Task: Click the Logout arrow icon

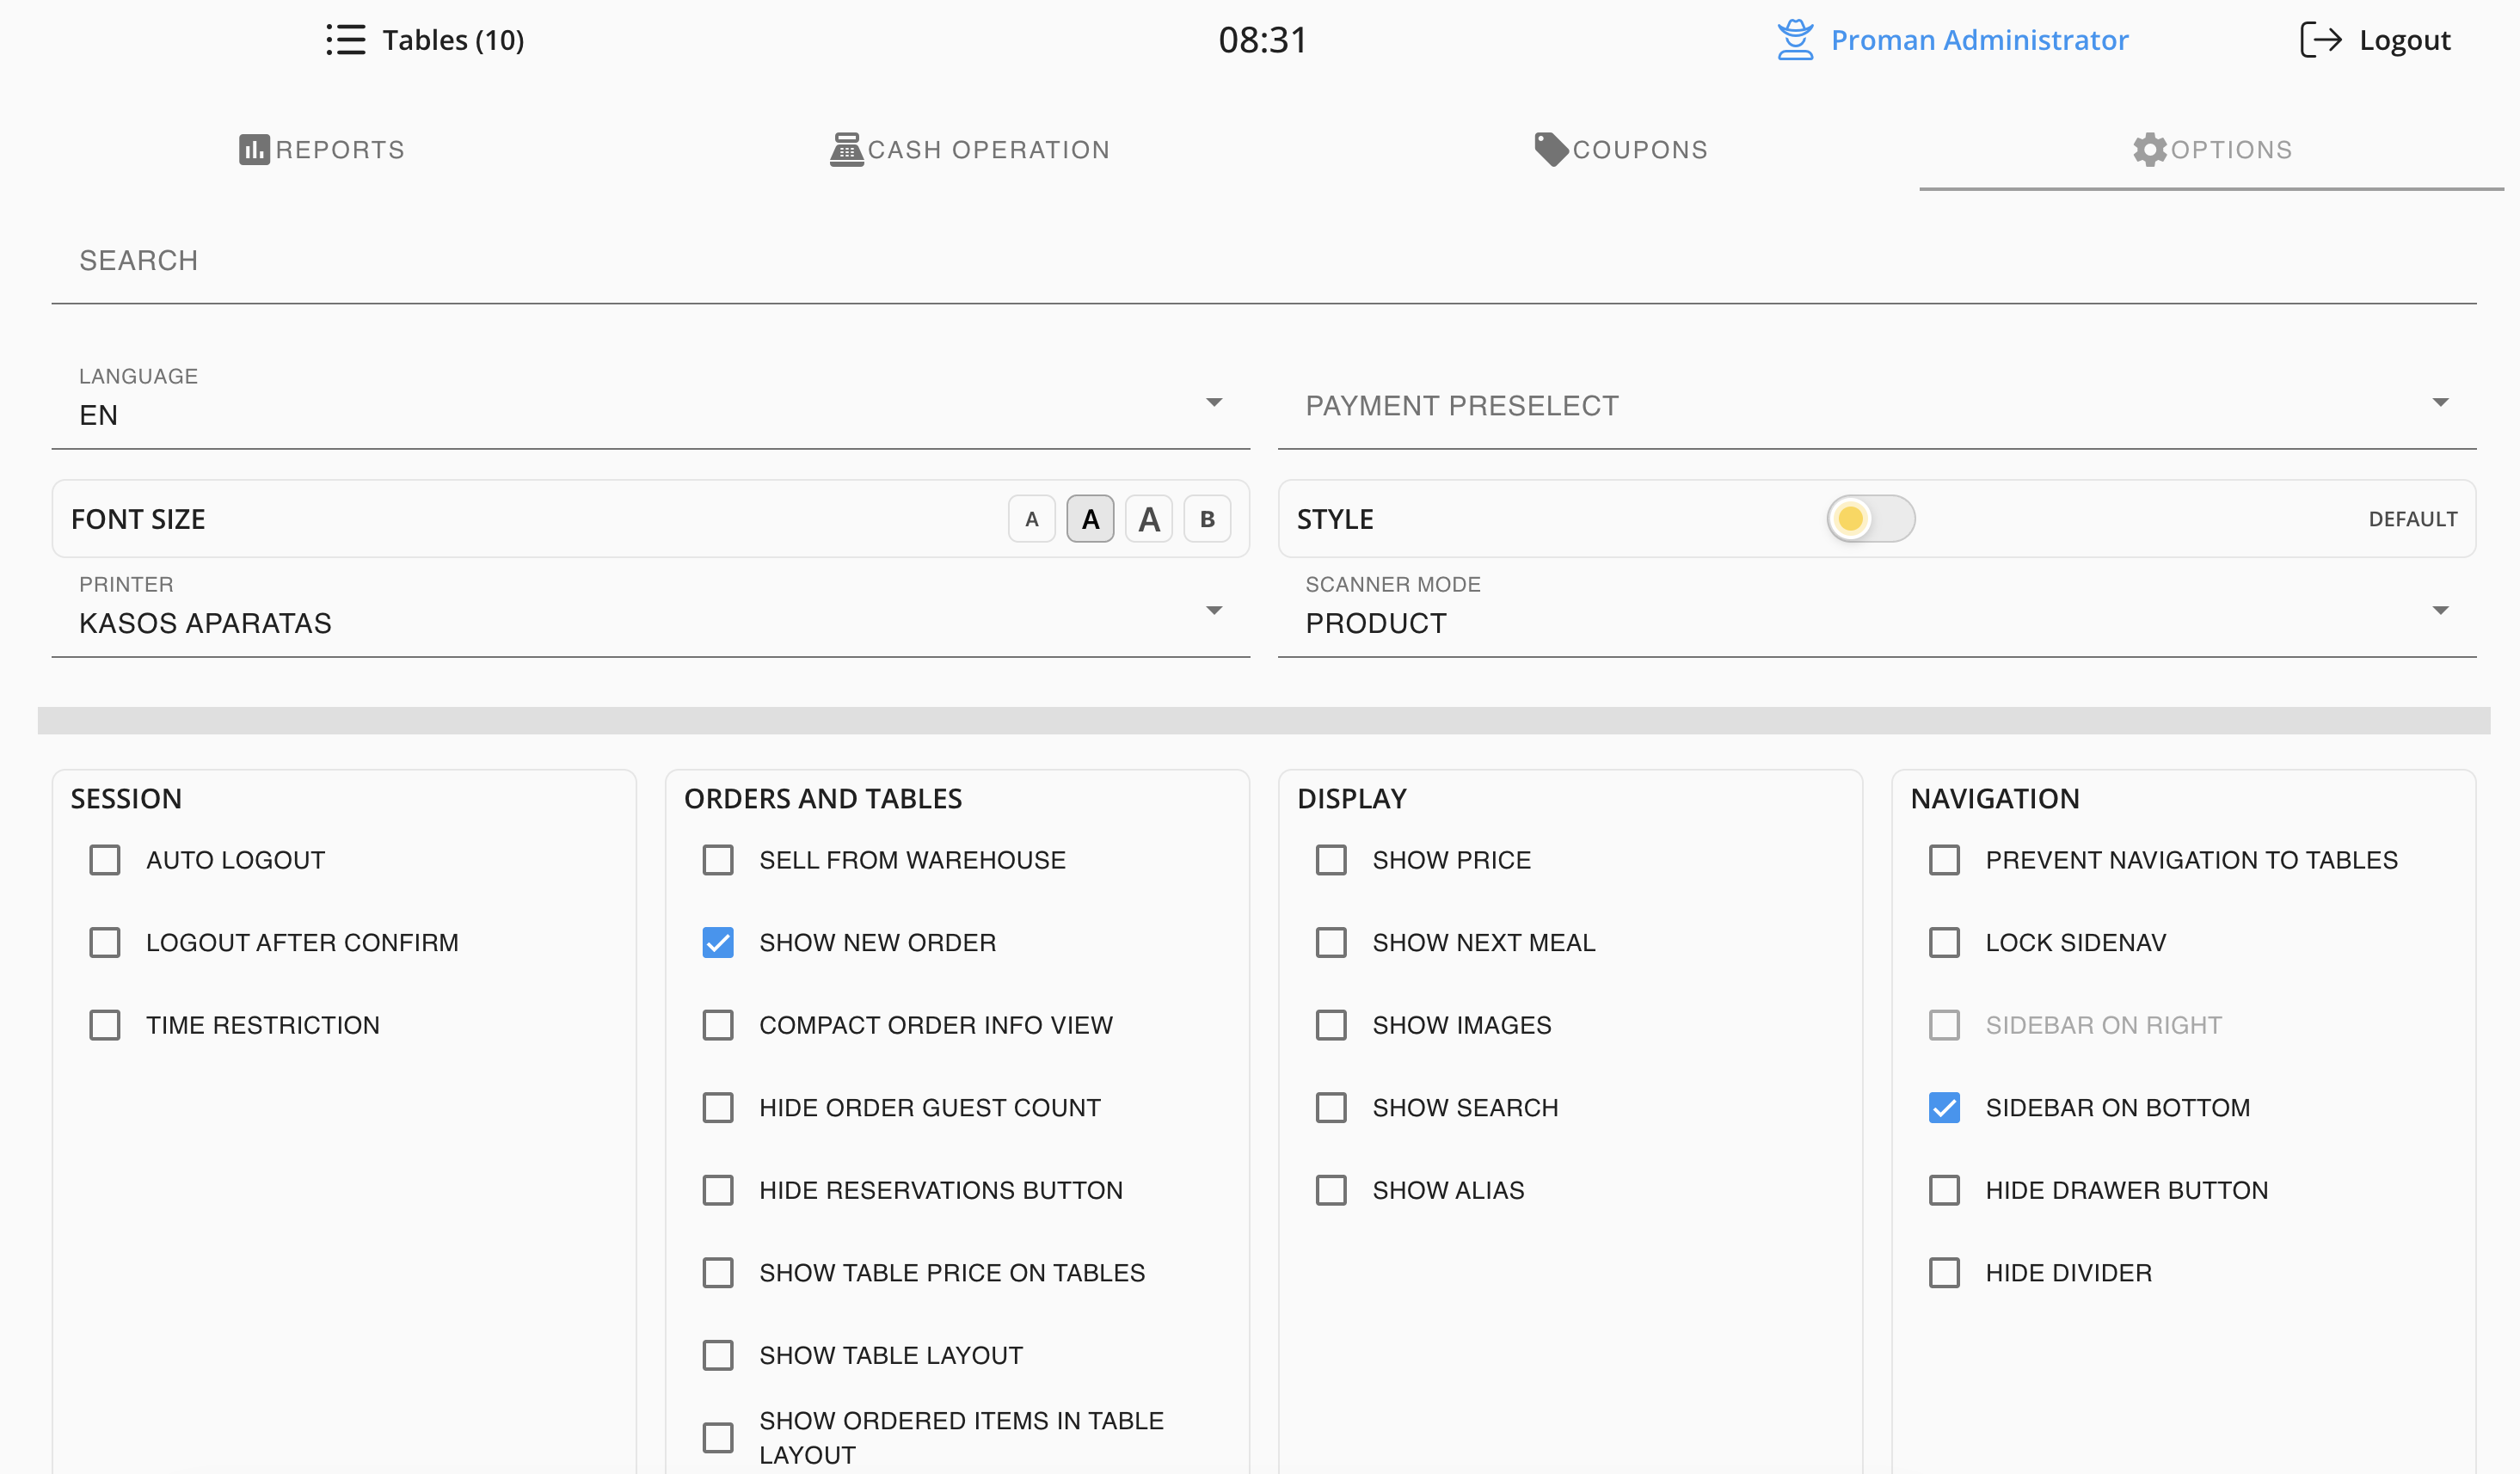Action: tap(2320, 40)
